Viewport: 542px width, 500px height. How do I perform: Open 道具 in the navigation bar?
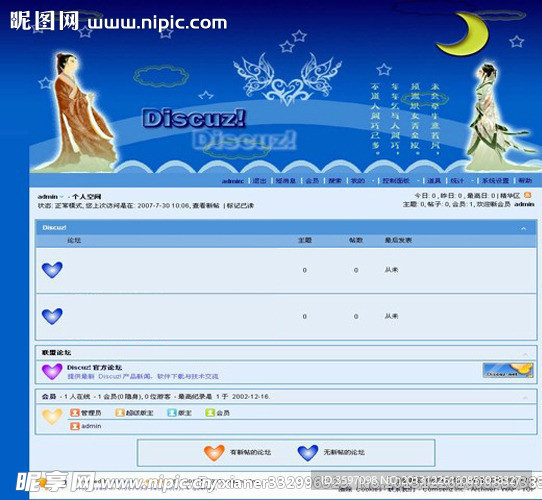434,180
